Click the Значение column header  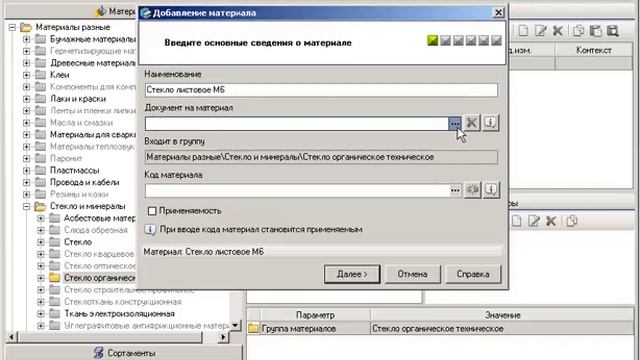click(x=502, y=315)
